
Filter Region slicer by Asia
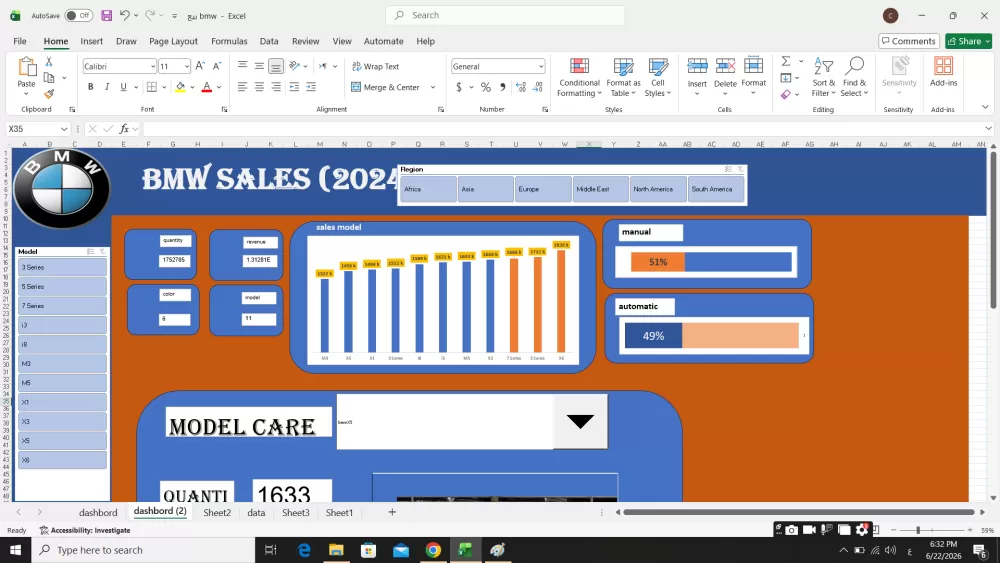tap(485, 189)
